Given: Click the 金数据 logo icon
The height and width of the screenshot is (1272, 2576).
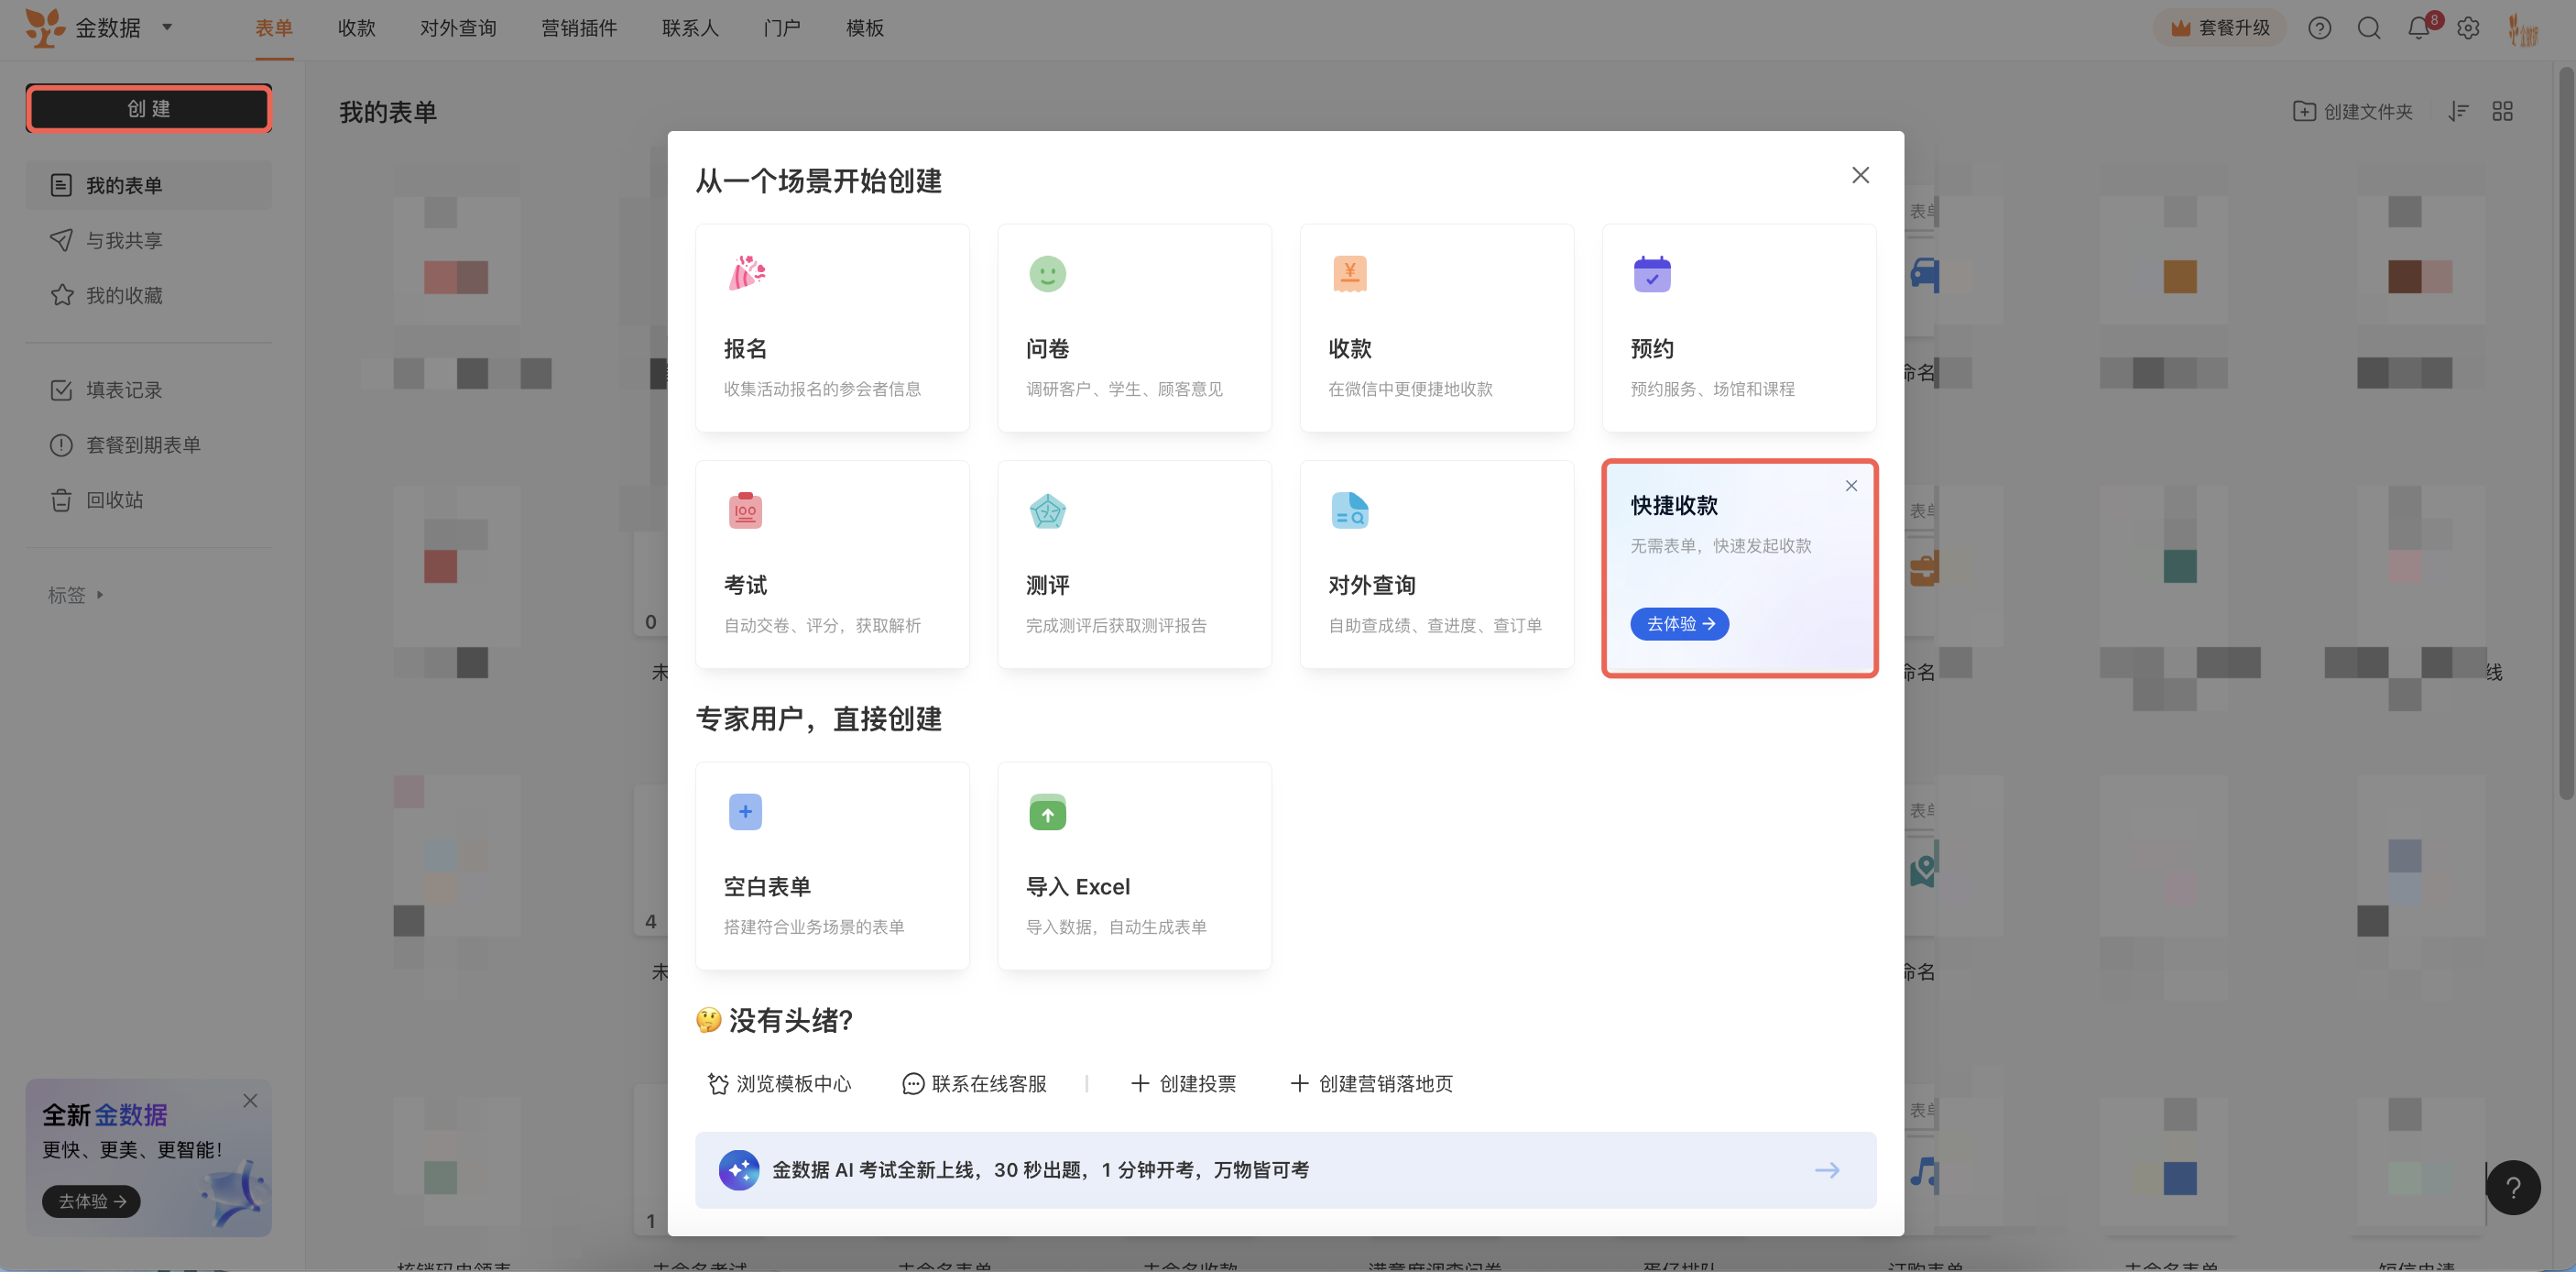Looking at the screenshot, I should (44, 28).
